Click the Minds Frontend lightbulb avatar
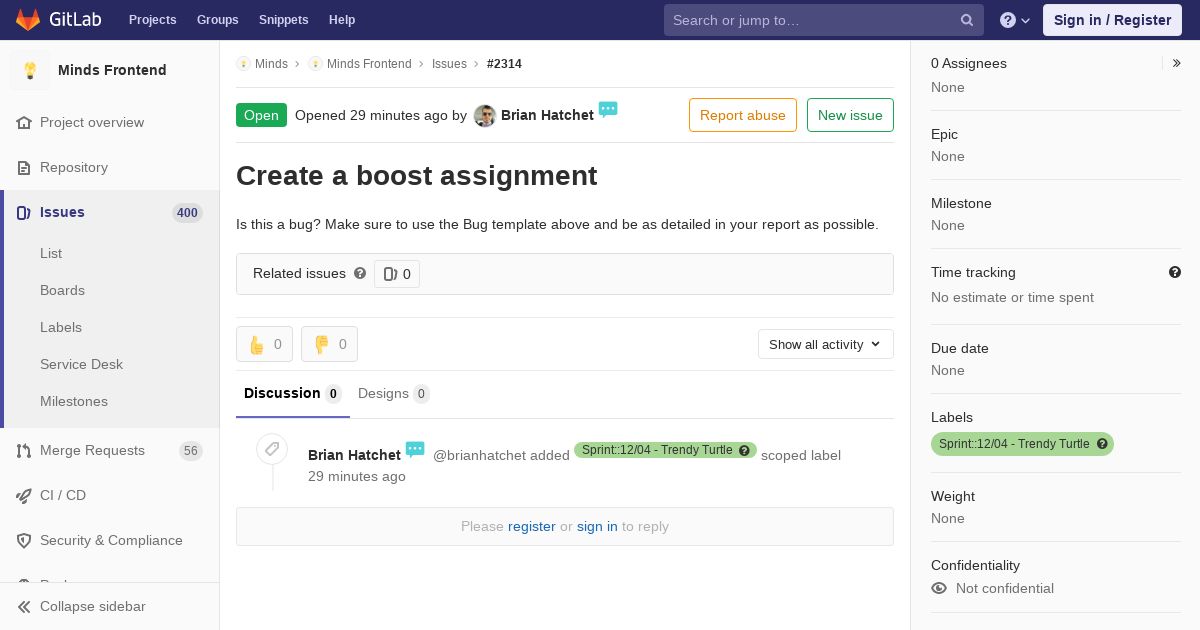This screenshot has width=1200, height=630. tap(30, 70)
